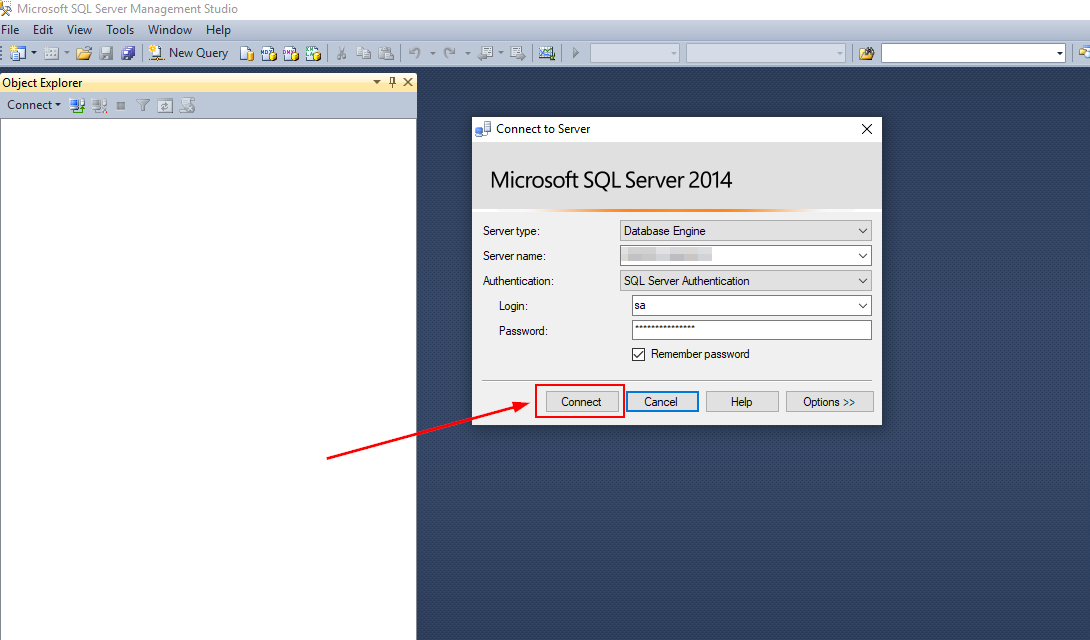Click the Options >> button

(x=829, y=402)
